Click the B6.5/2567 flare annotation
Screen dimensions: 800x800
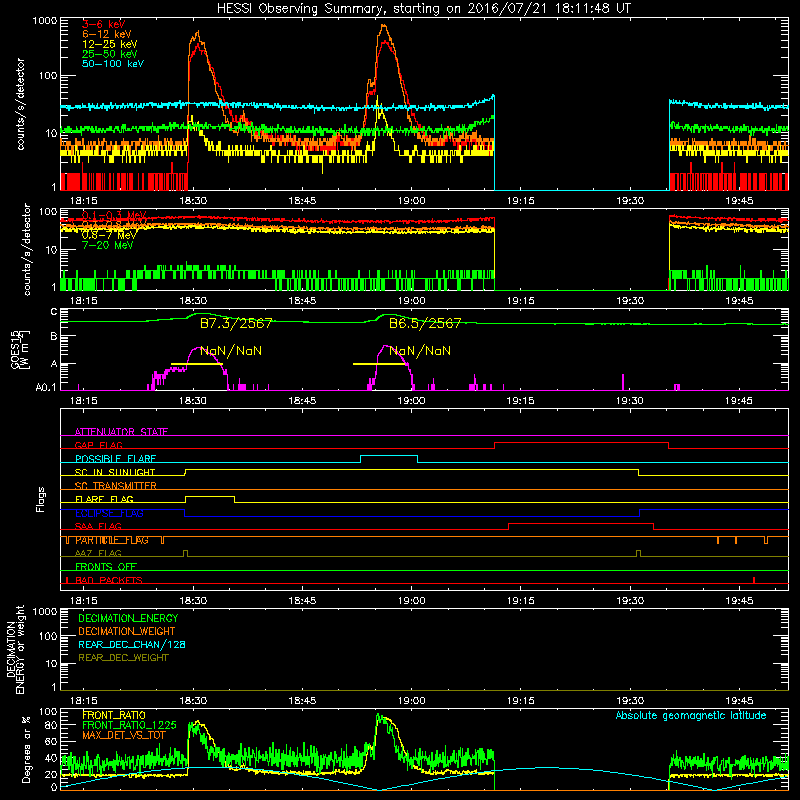click(425, 323)
